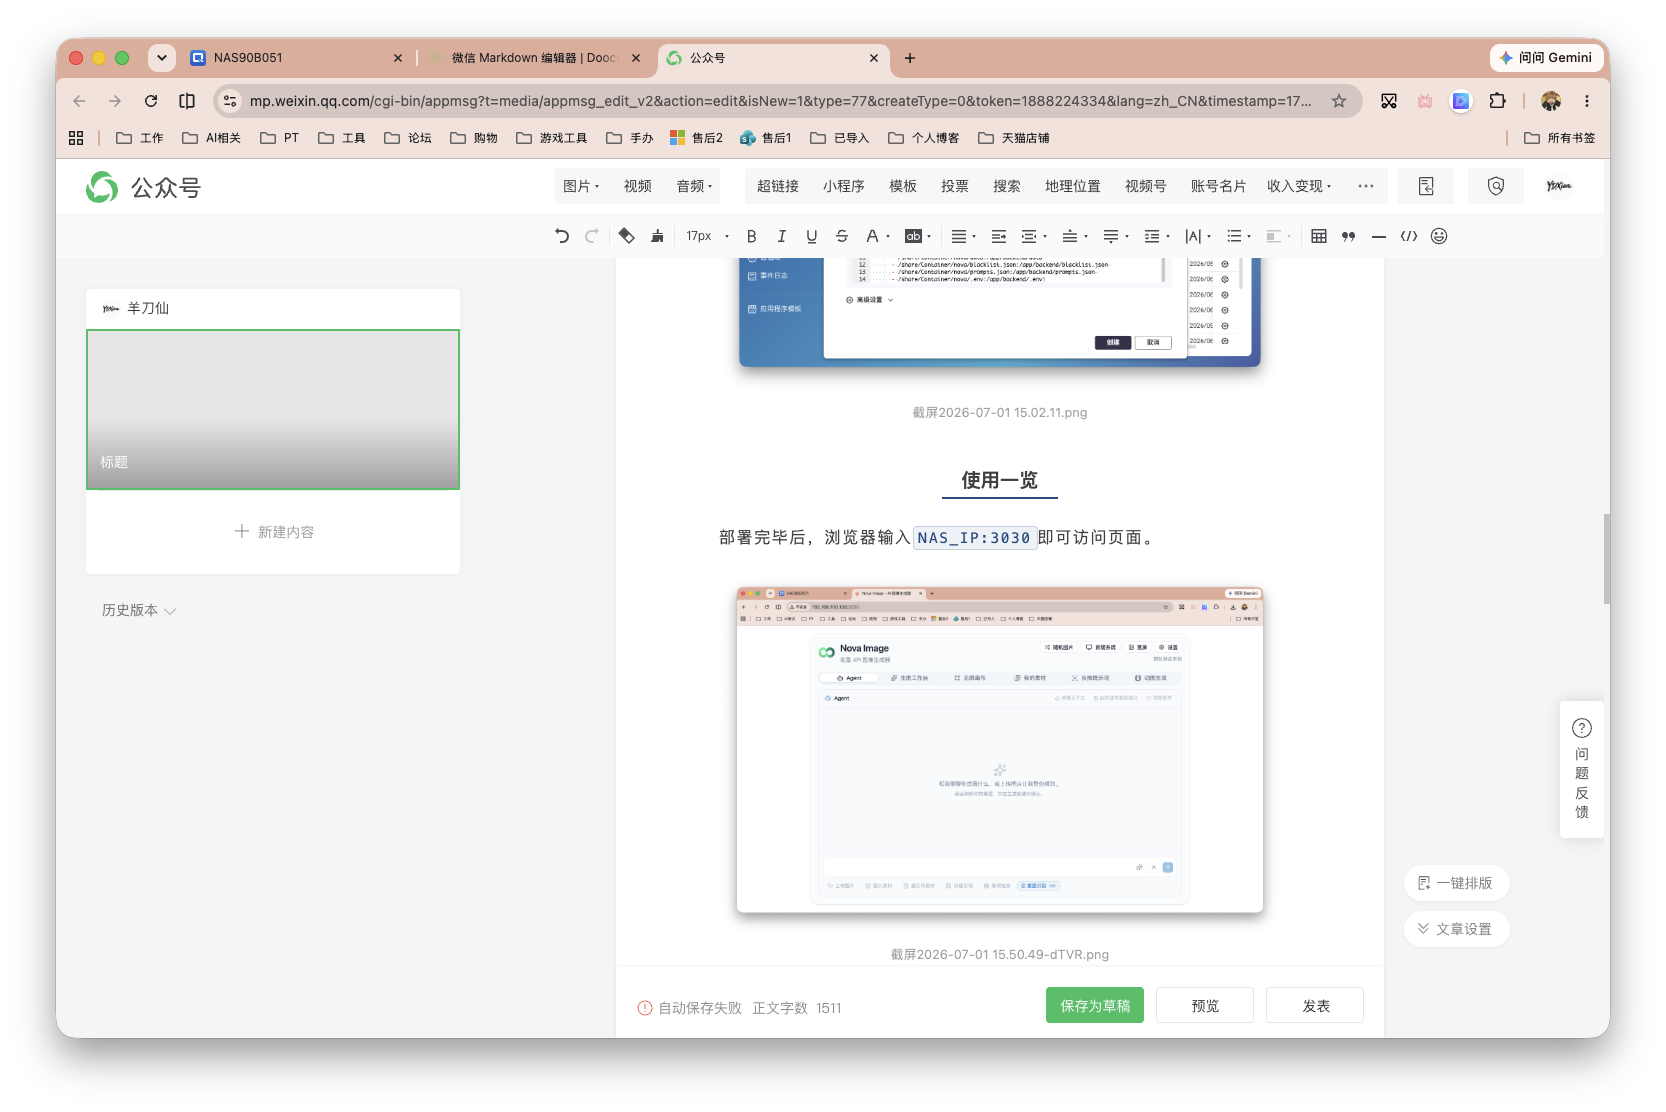Toggle bold formatting
1666x1112 pixels.
[752, 236]
